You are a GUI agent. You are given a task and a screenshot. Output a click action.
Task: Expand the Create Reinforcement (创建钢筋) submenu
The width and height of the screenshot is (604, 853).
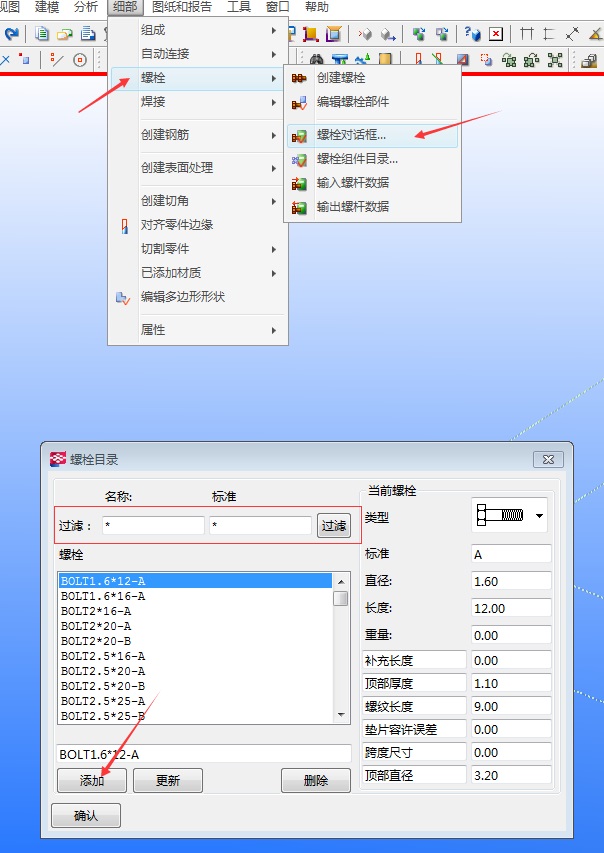pyautogui.click(x=199, y=135)
